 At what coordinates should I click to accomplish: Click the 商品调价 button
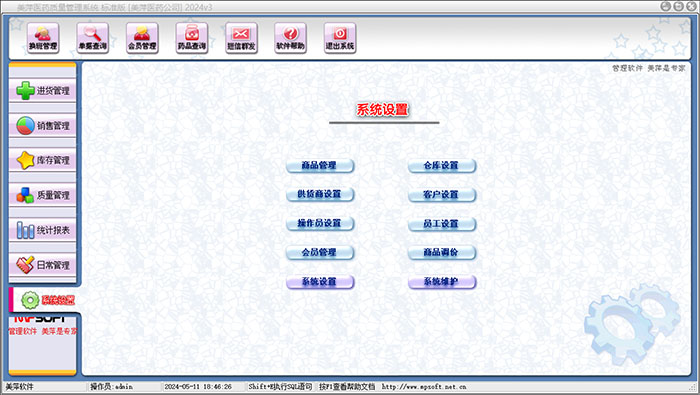point(442,253)
